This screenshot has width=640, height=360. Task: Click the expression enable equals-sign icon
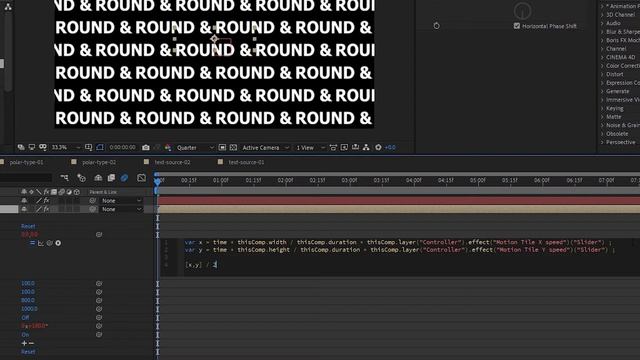pyautogui.click(x=32, y=243)
